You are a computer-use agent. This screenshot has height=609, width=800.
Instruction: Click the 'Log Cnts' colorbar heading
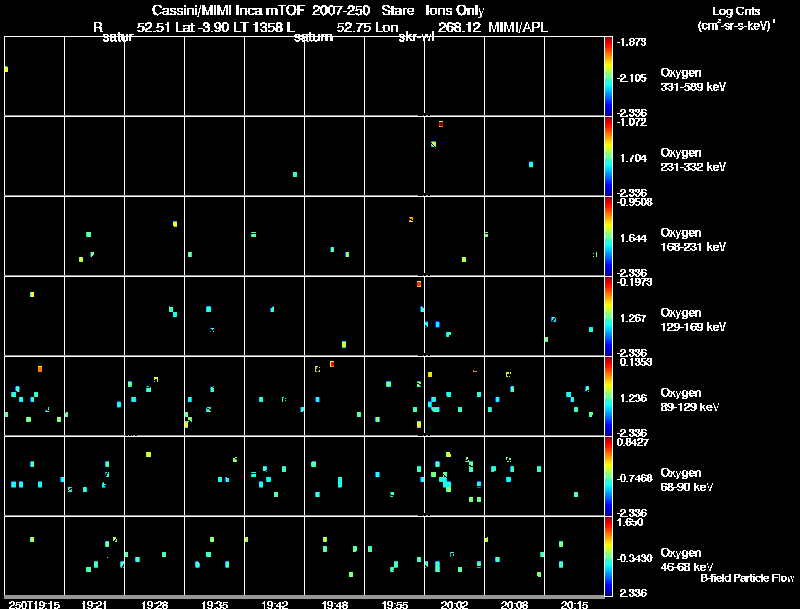[736, 11]
